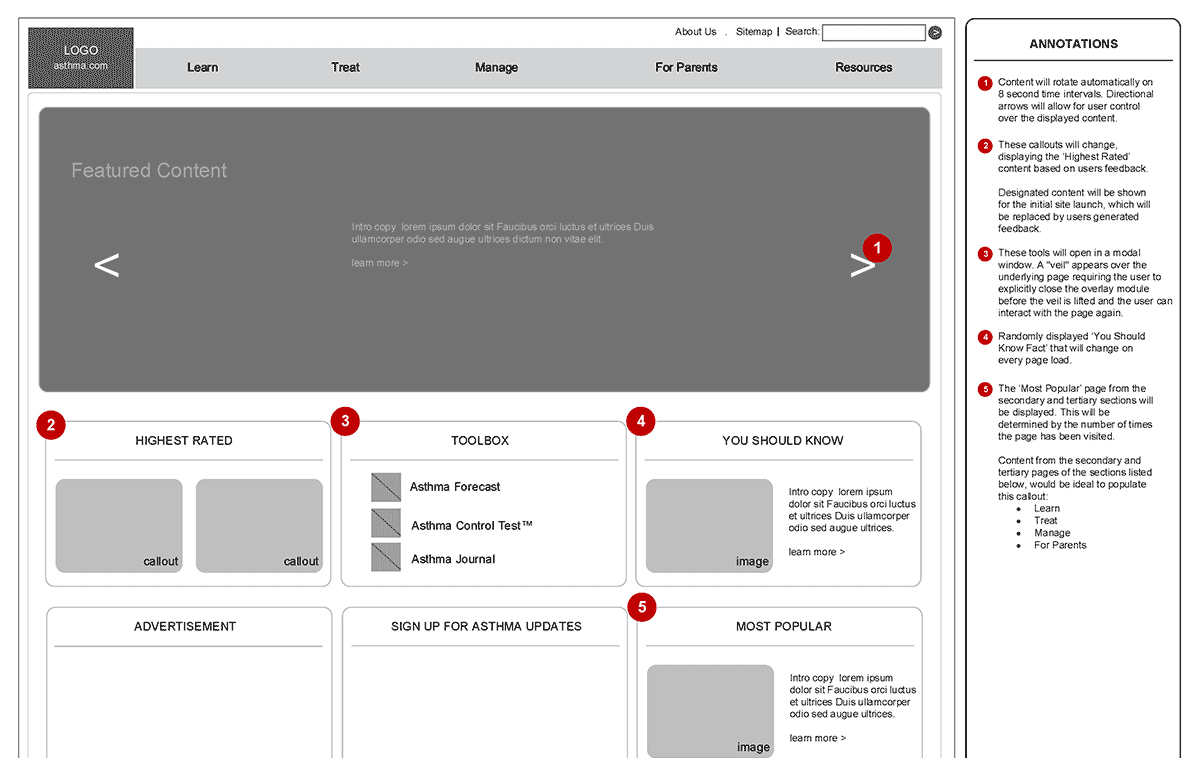Follow the About Us link
The width and height of the screenshot is (1200, 758).
pos(695,32)
